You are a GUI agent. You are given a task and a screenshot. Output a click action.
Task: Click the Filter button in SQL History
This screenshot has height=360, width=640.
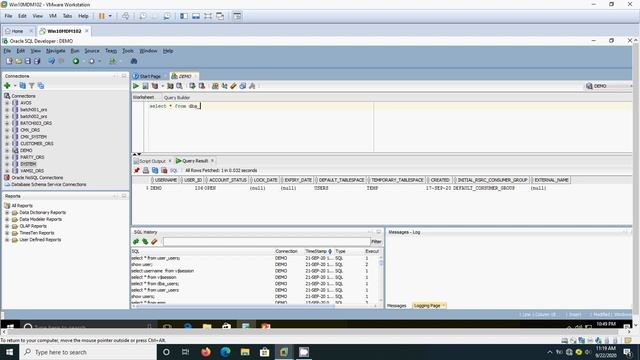point(376,242)
